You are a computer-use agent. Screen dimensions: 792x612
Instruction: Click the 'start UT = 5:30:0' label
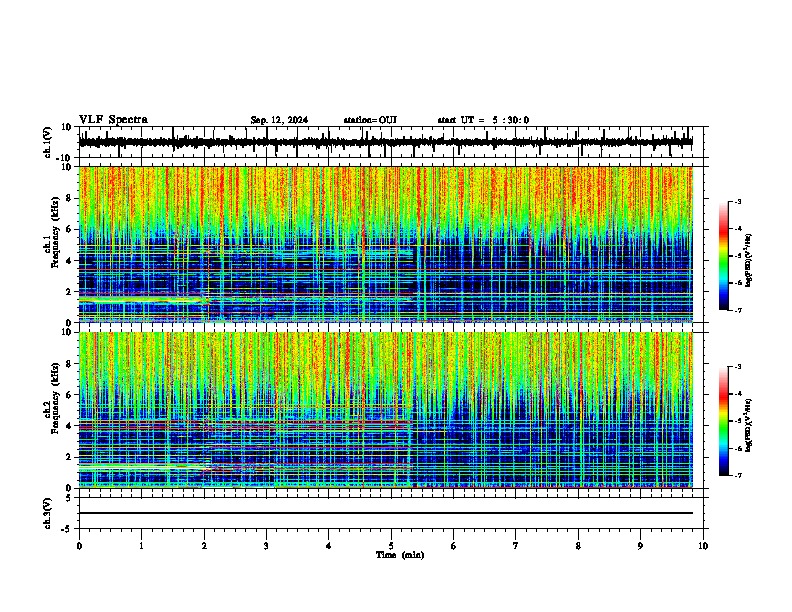(x=483, y=120)
